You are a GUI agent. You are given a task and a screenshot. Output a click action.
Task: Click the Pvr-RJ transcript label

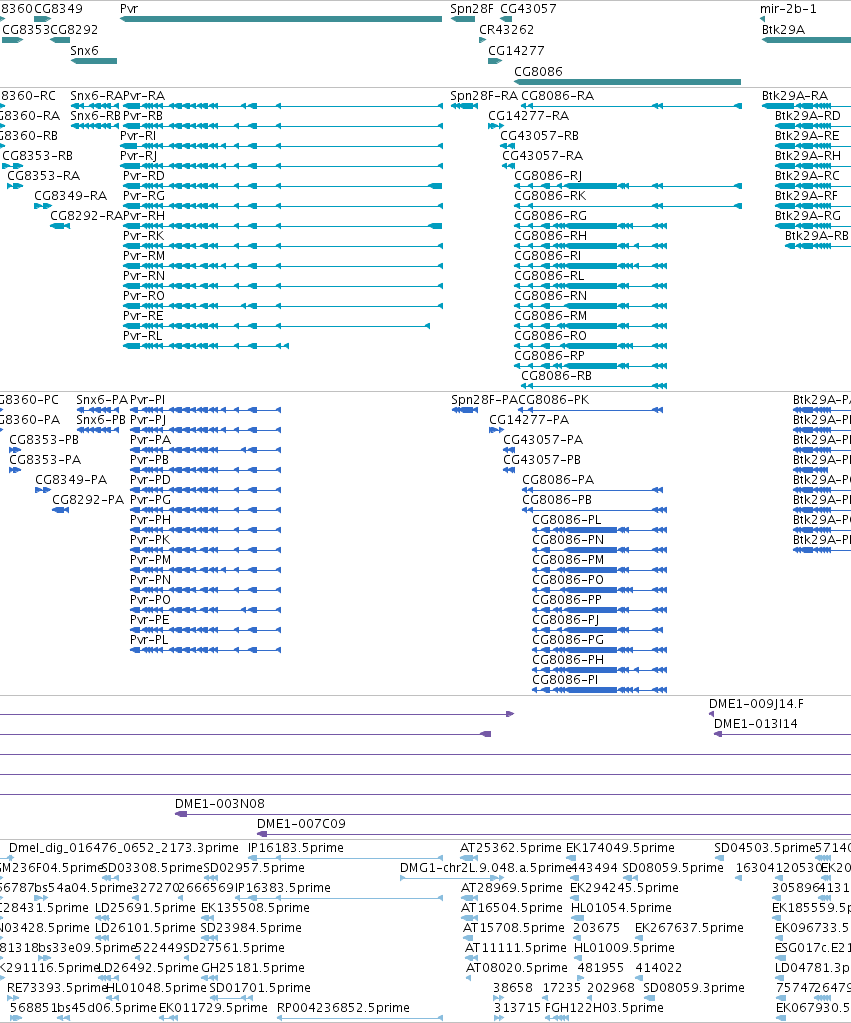(x=138, y=156)
